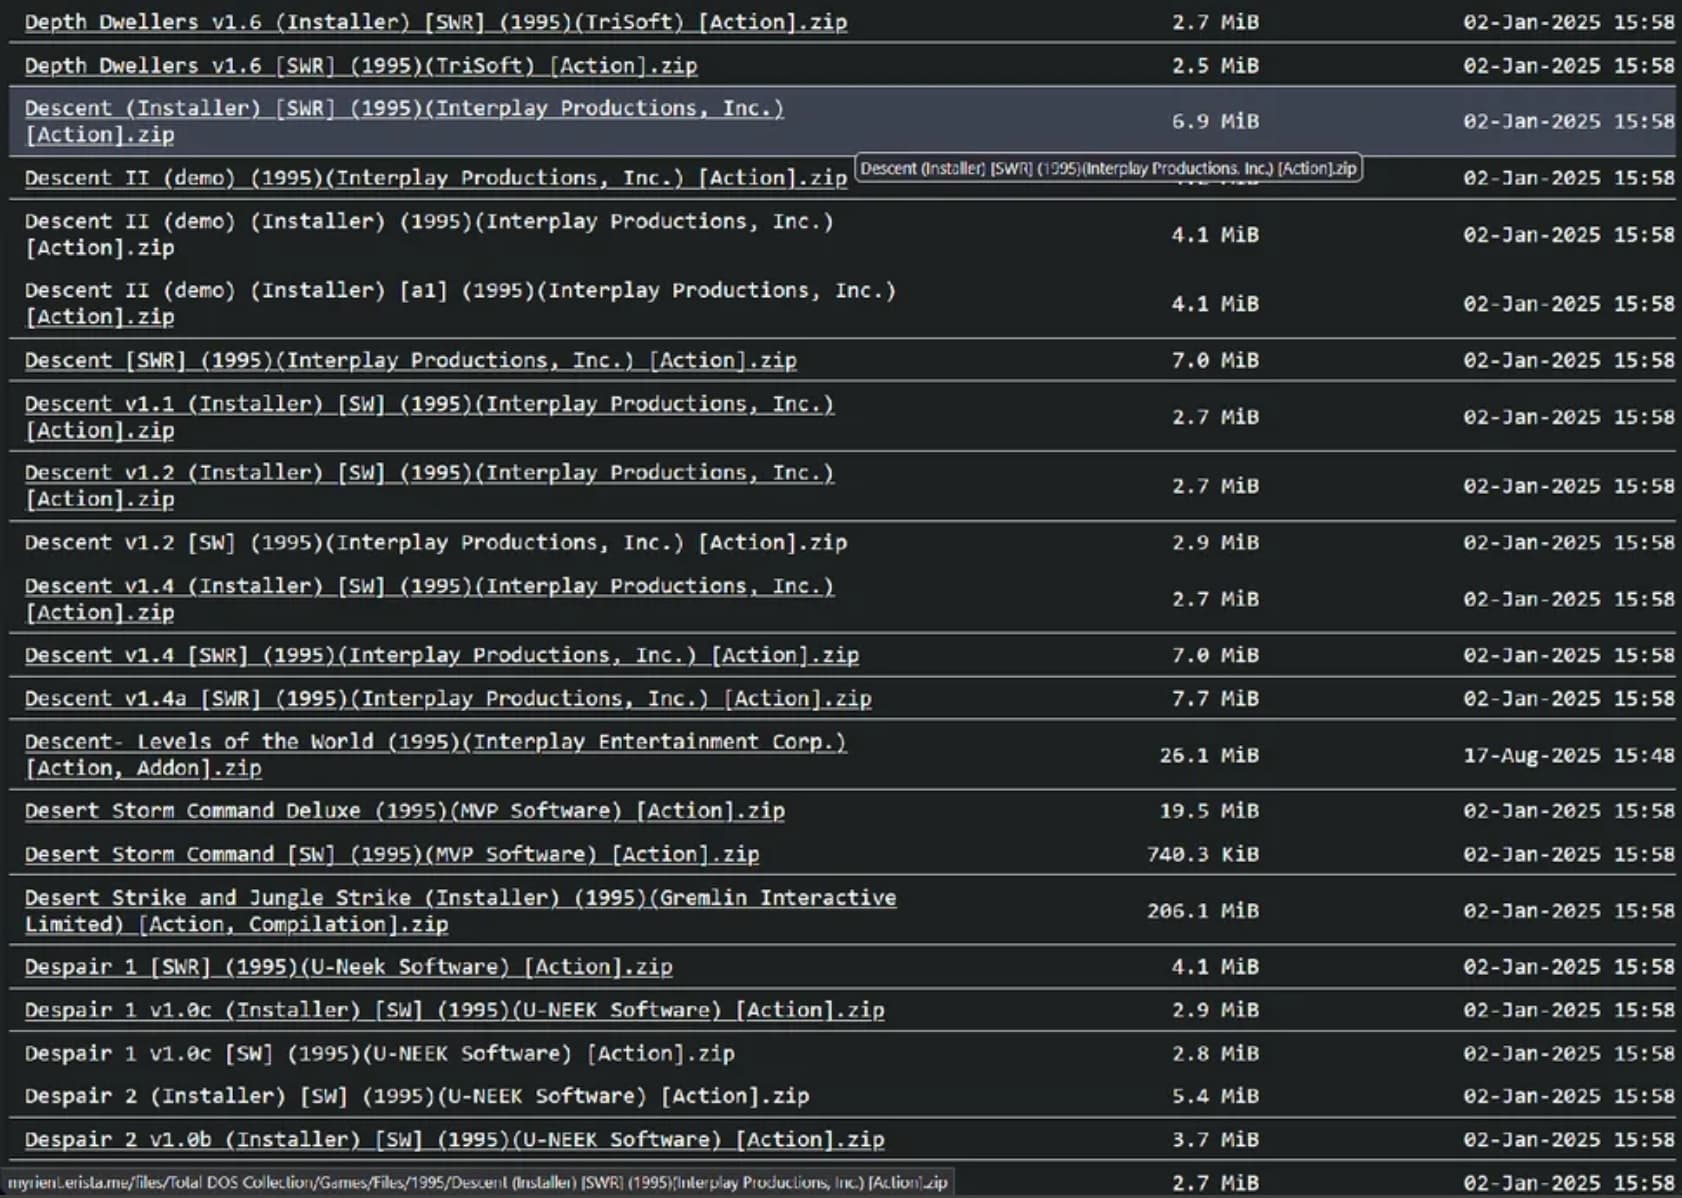Select the 740.3 KiB file size
The image size is (1682, 1198).
[x=1203, y=854]
